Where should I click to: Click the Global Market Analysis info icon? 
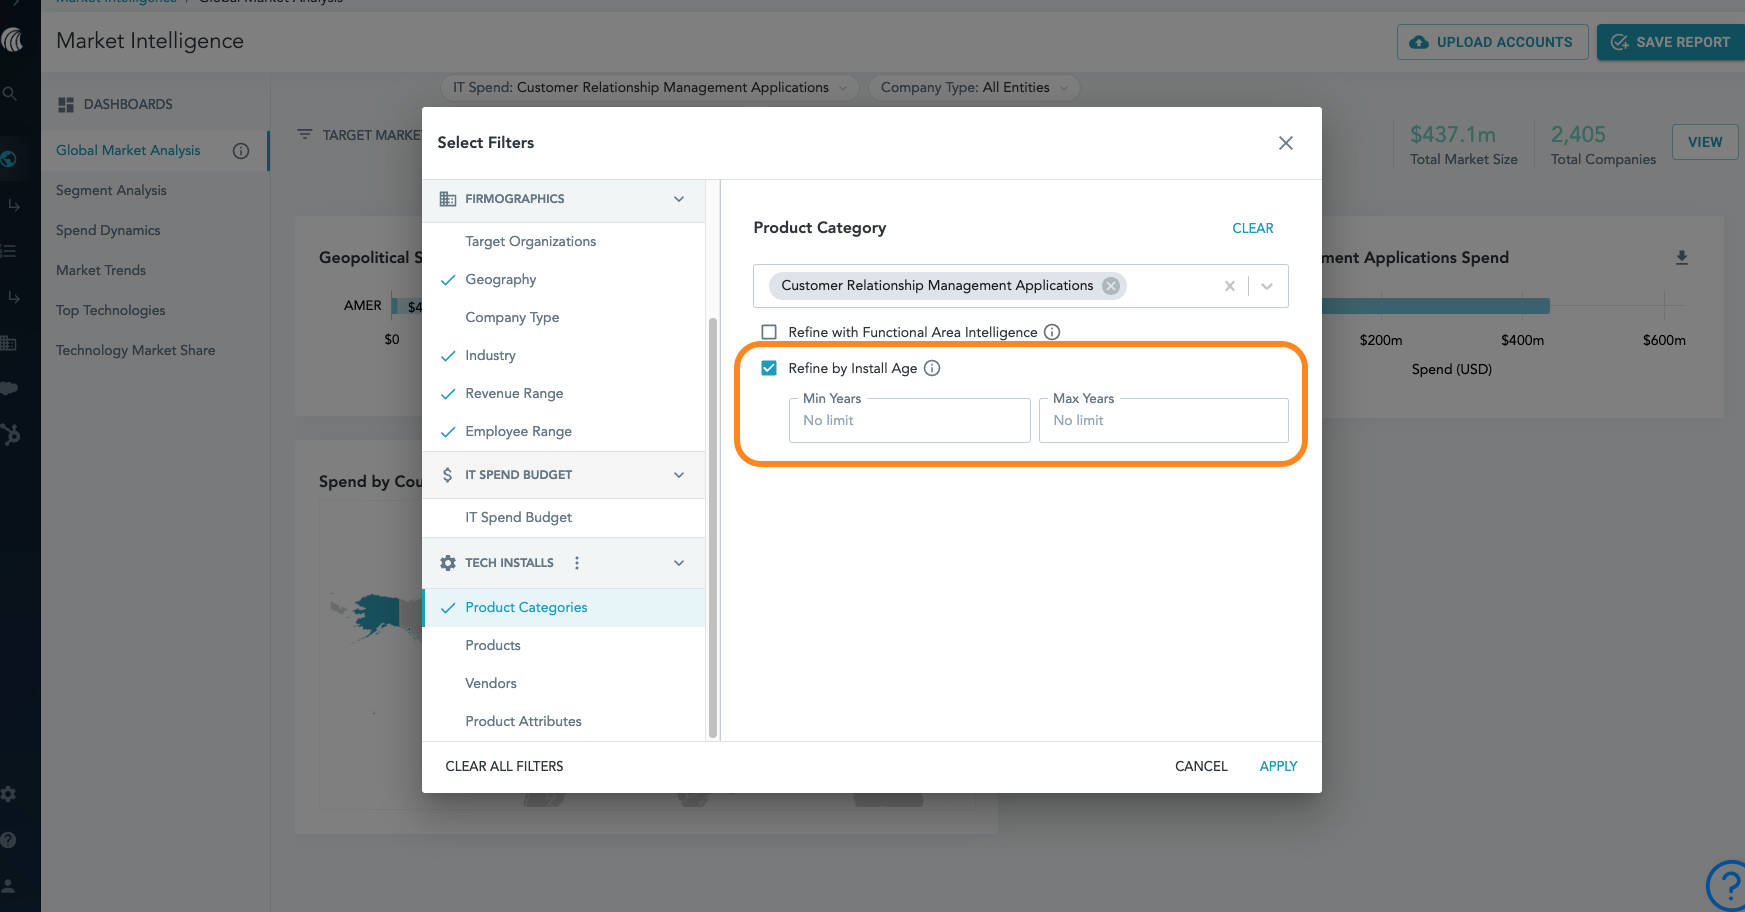pyautogui.click(x=241, y=151)
